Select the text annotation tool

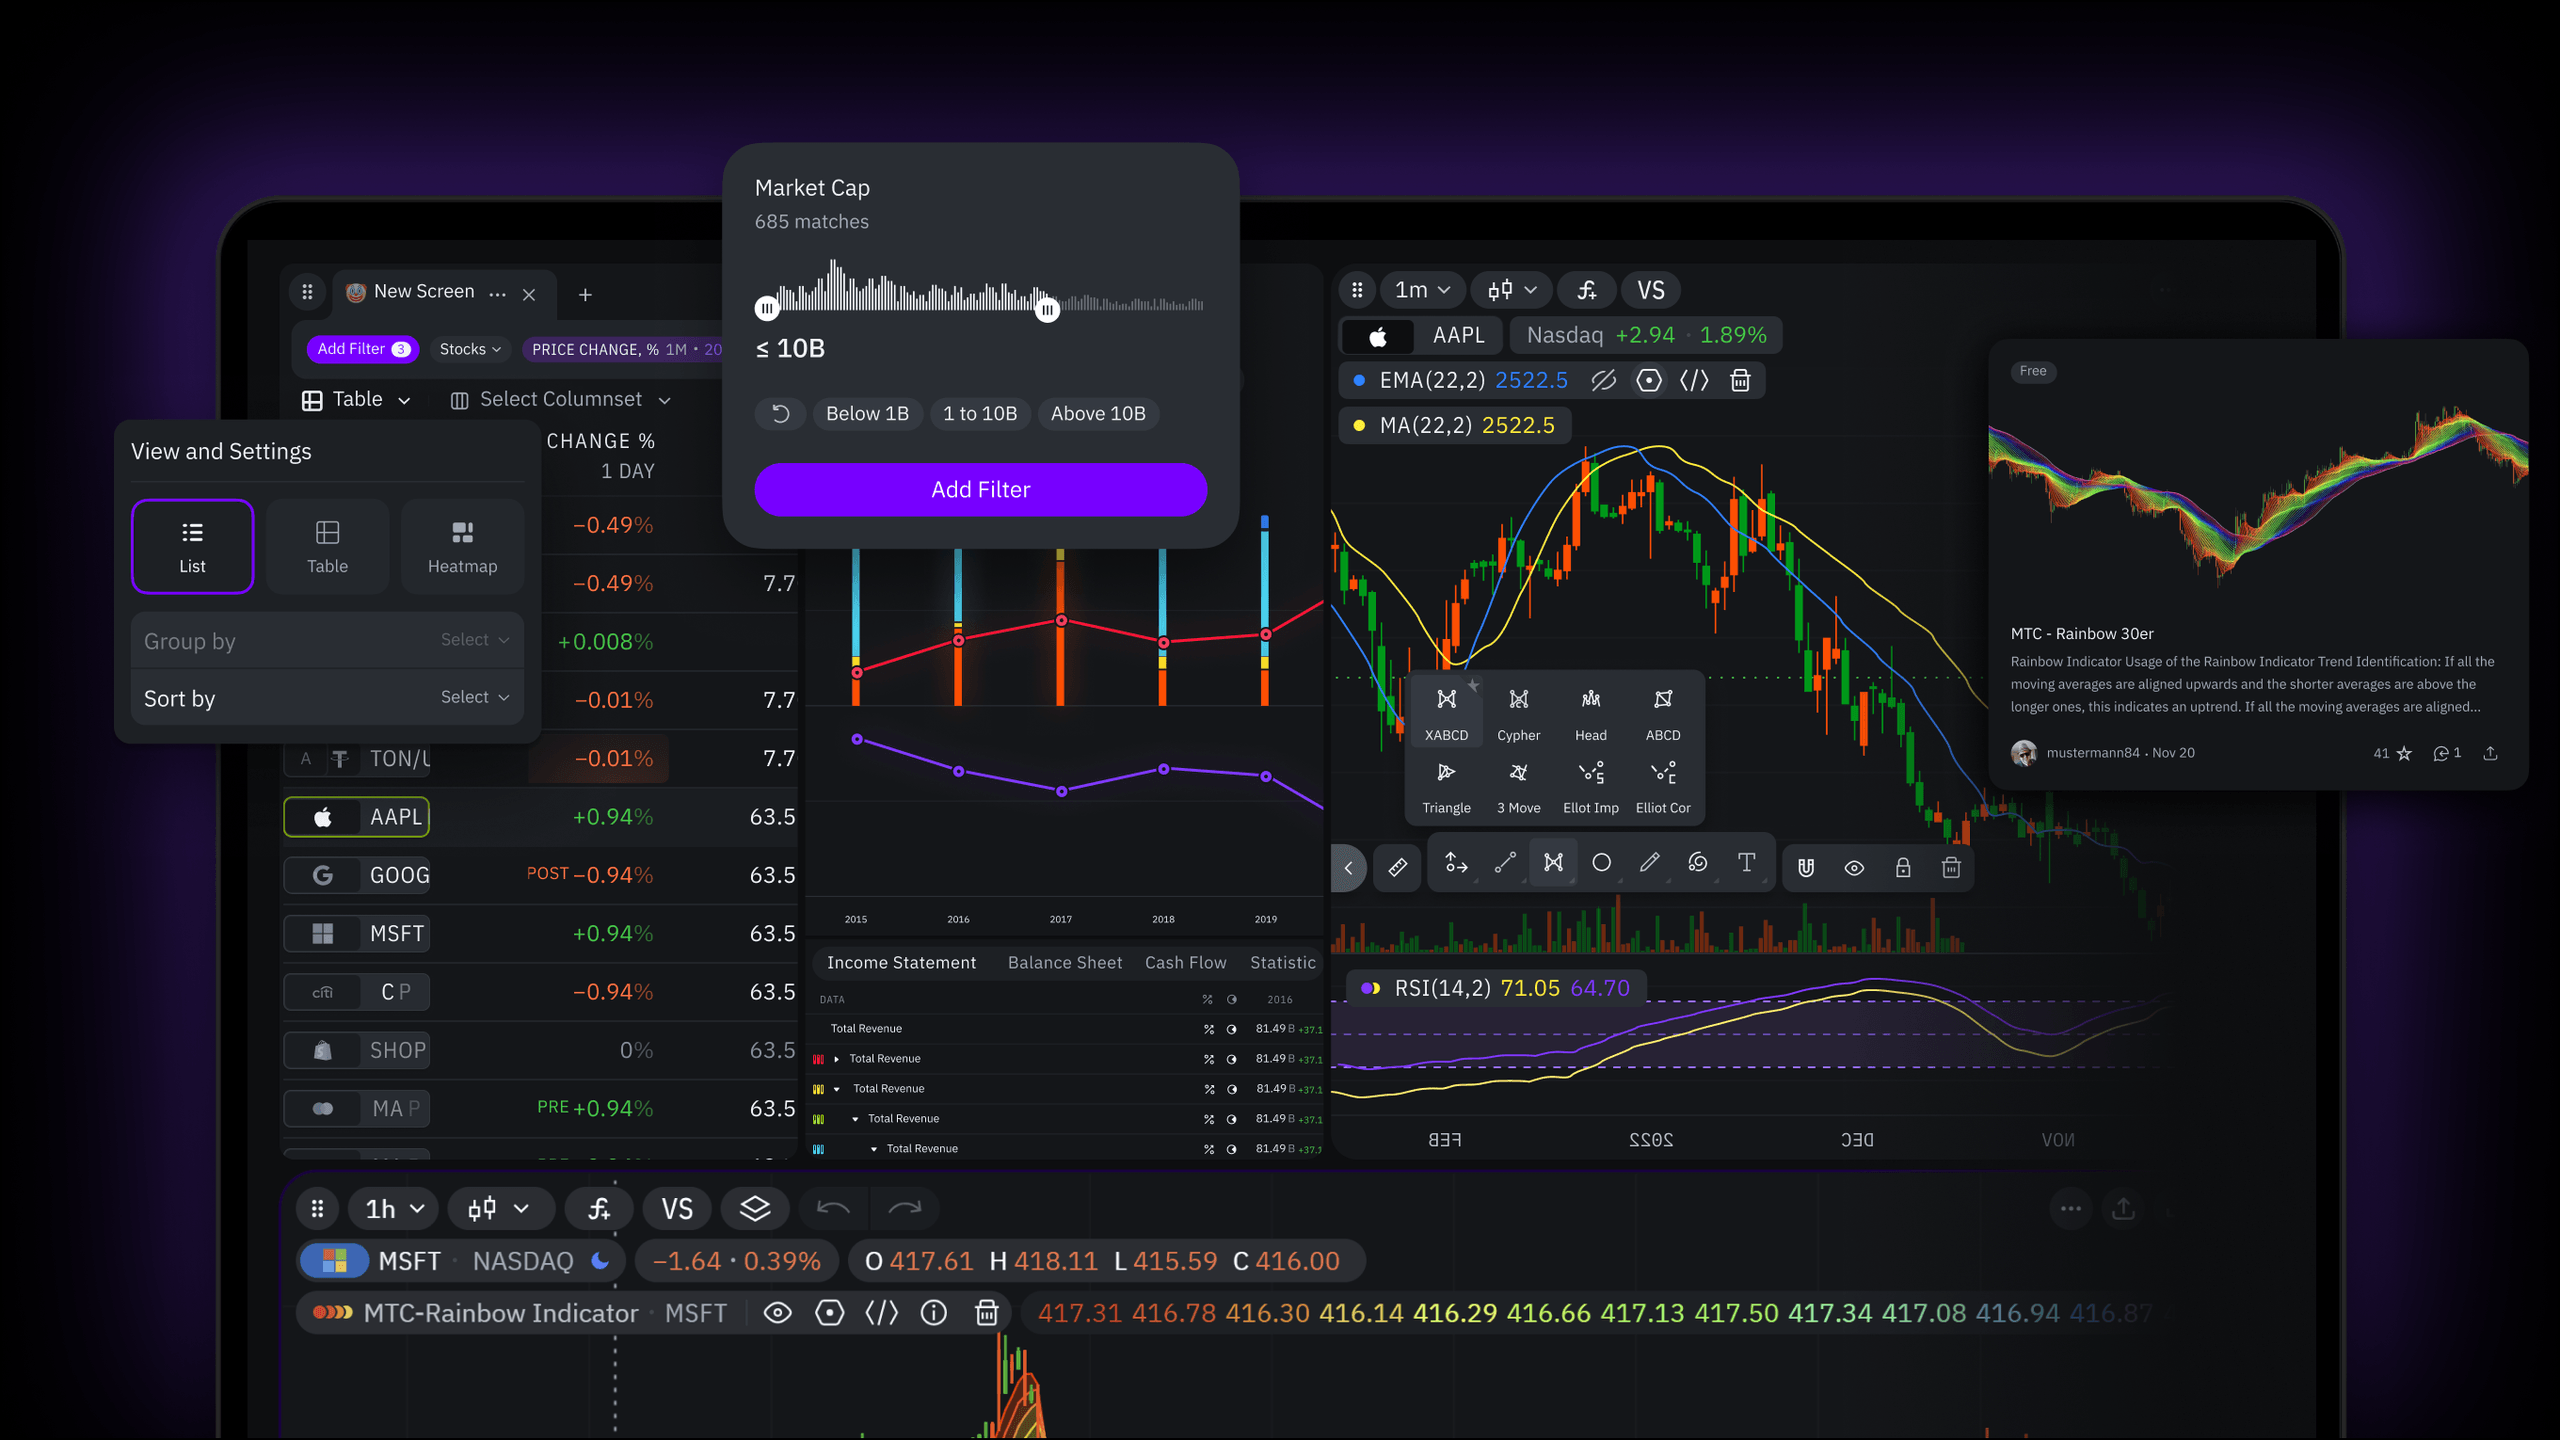[x=1746, y=862]
